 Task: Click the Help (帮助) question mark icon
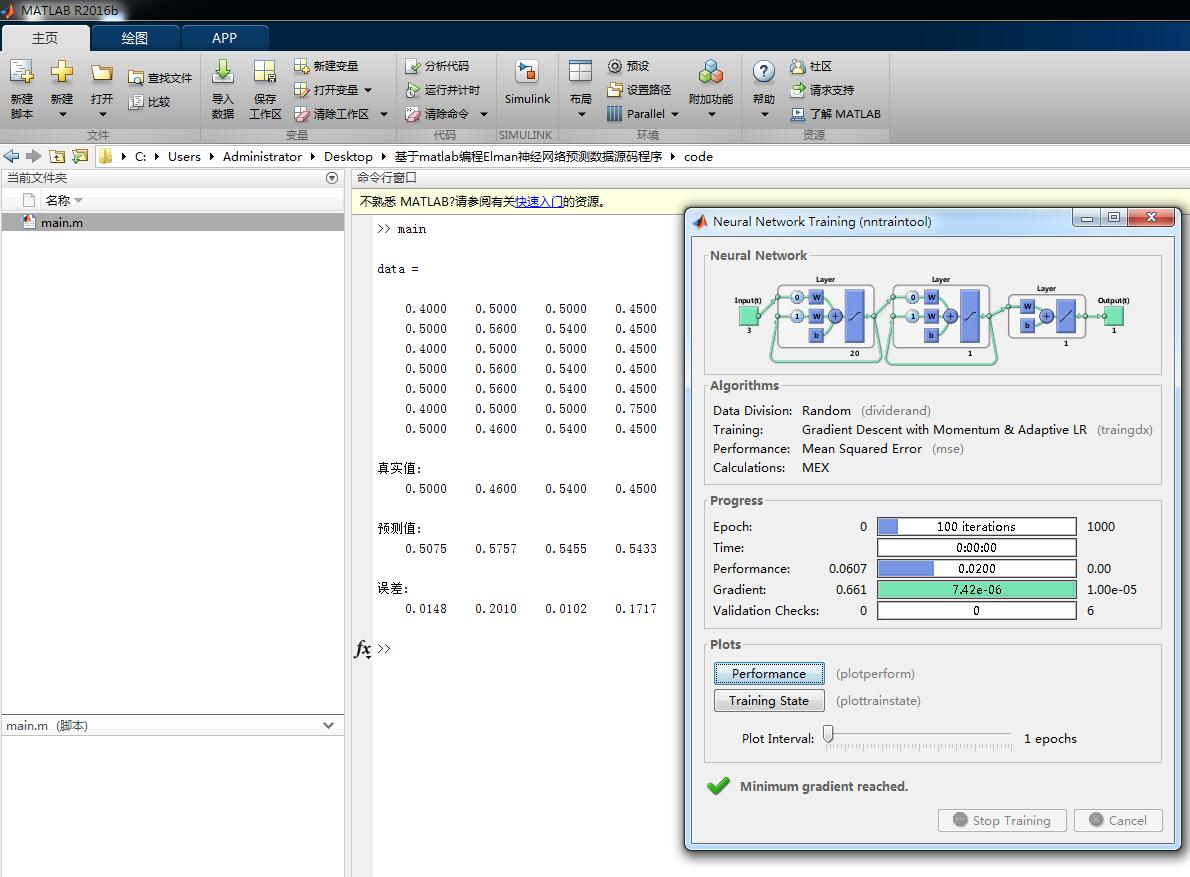(763, 73)
